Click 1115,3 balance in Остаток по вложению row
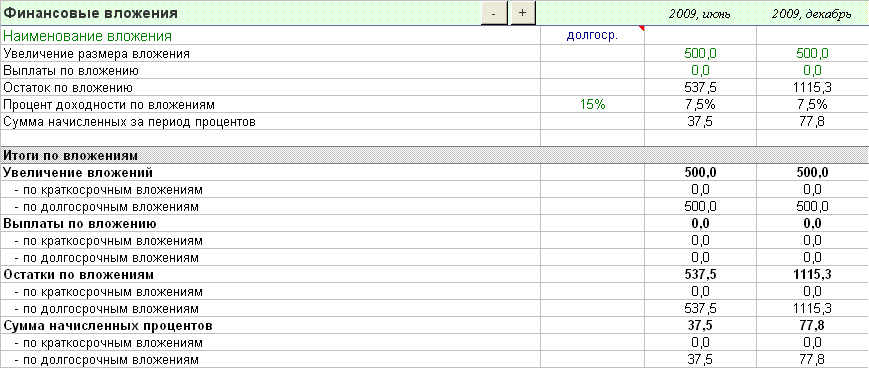The height and width of the screenshot is (368, 869). (812, 88)
